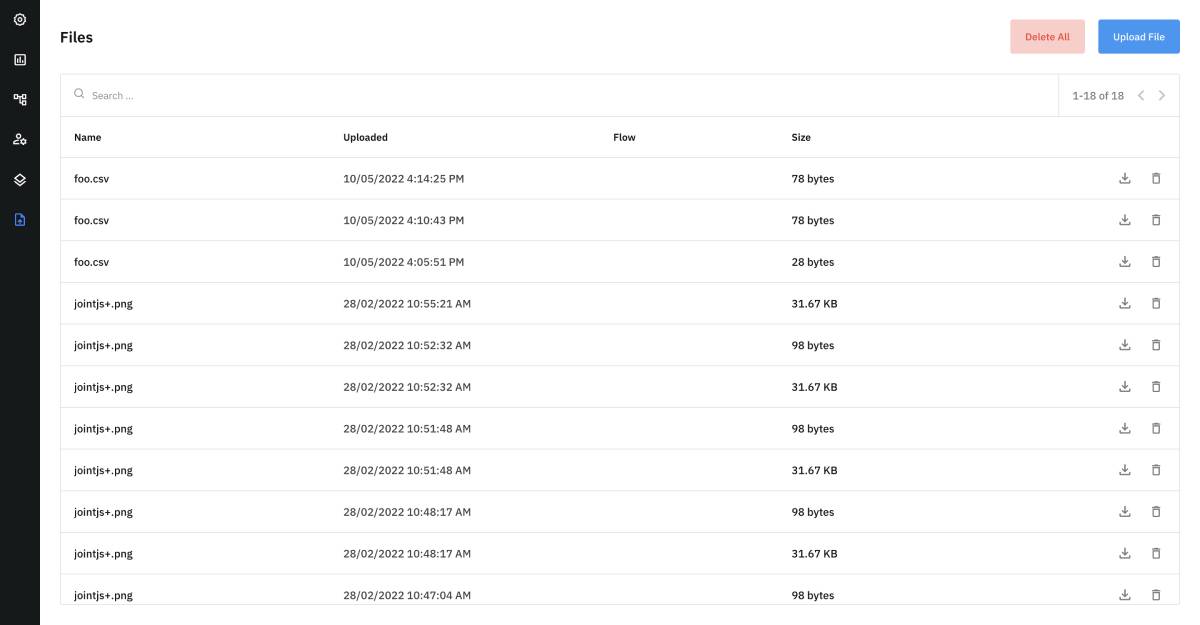Viewport: 1200px width, 625px height.
Task: Sort by the Name column header
Action: point(88,137)
